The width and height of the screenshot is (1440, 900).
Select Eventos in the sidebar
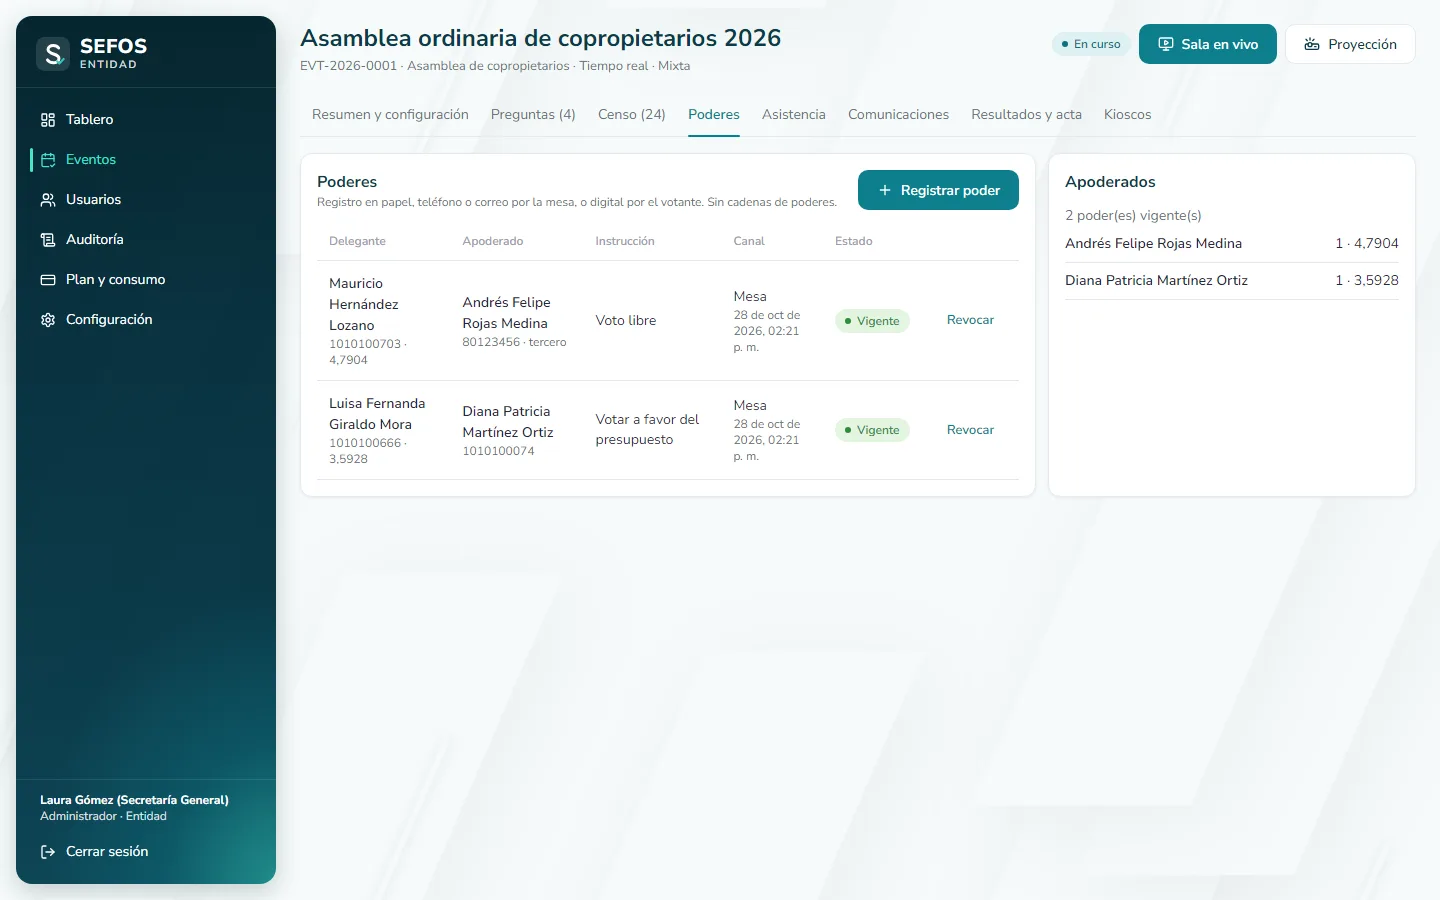(x=146, y=160)
